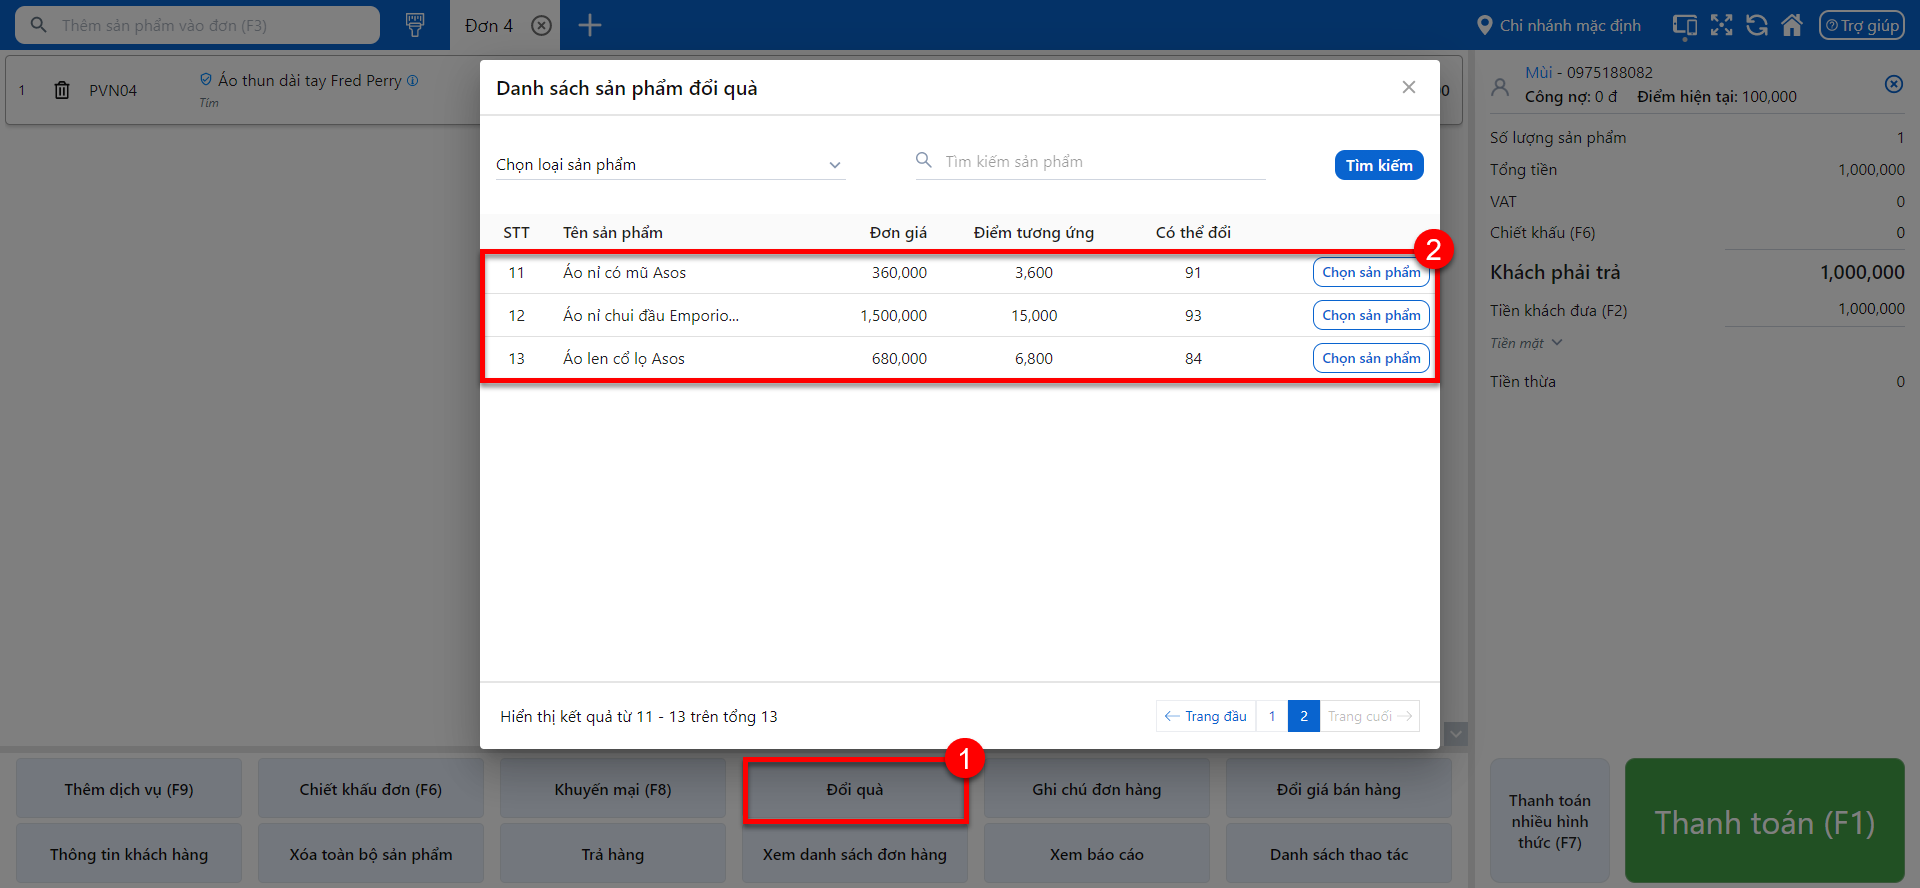Click the Tìm kiếm sản phẩm search field

click(x=1100, y=162)
